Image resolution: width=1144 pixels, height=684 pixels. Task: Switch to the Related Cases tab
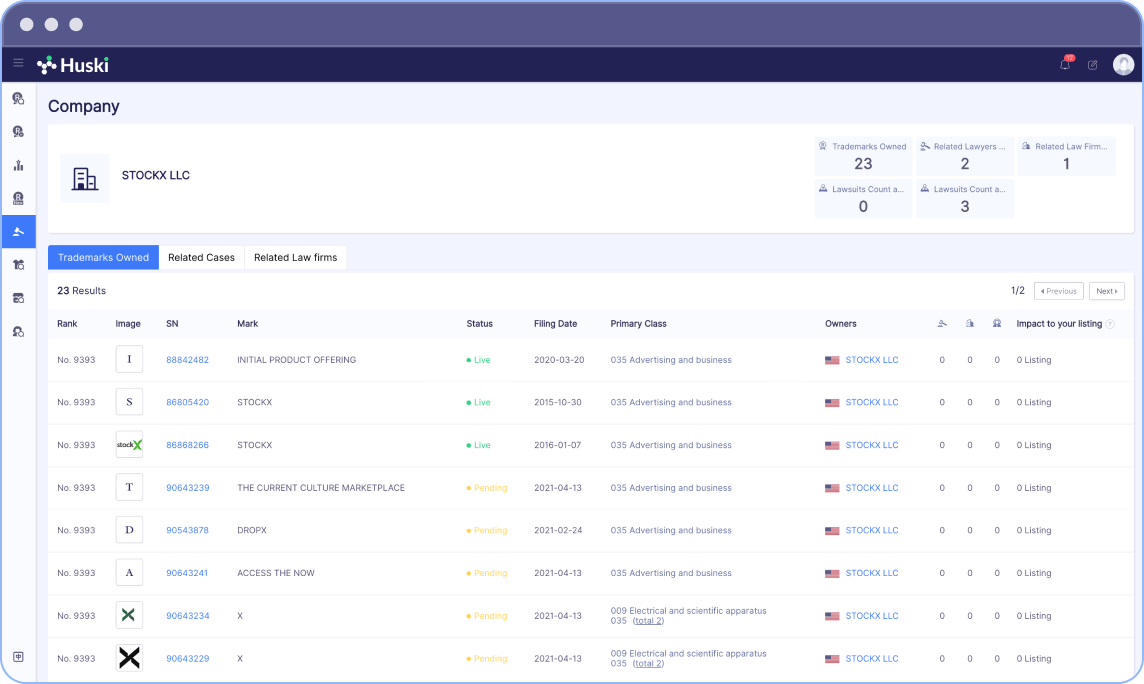coord(201,258)
